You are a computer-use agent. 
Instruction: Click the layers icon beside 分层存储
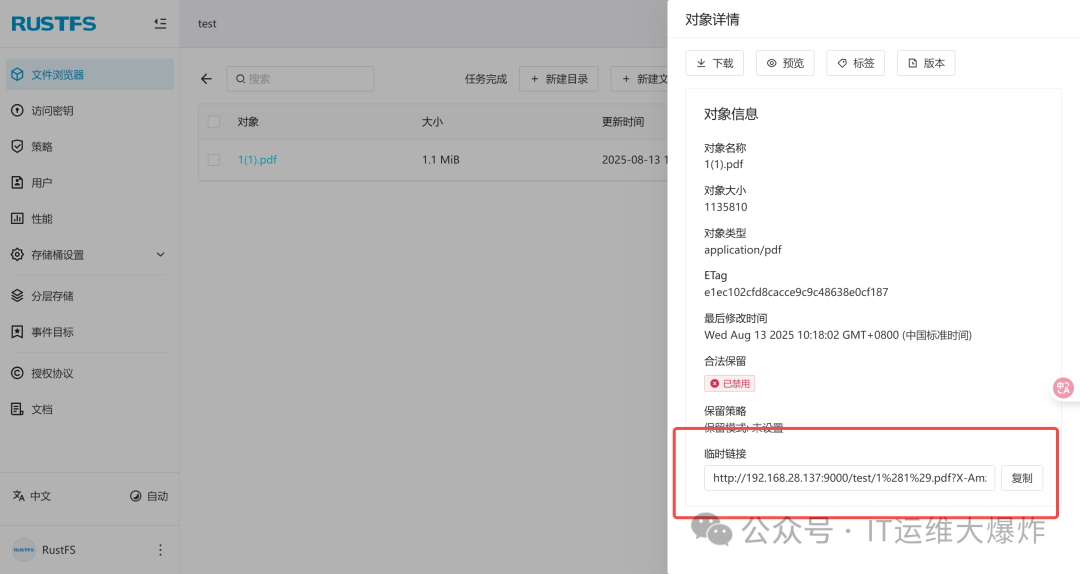point(17,296)
